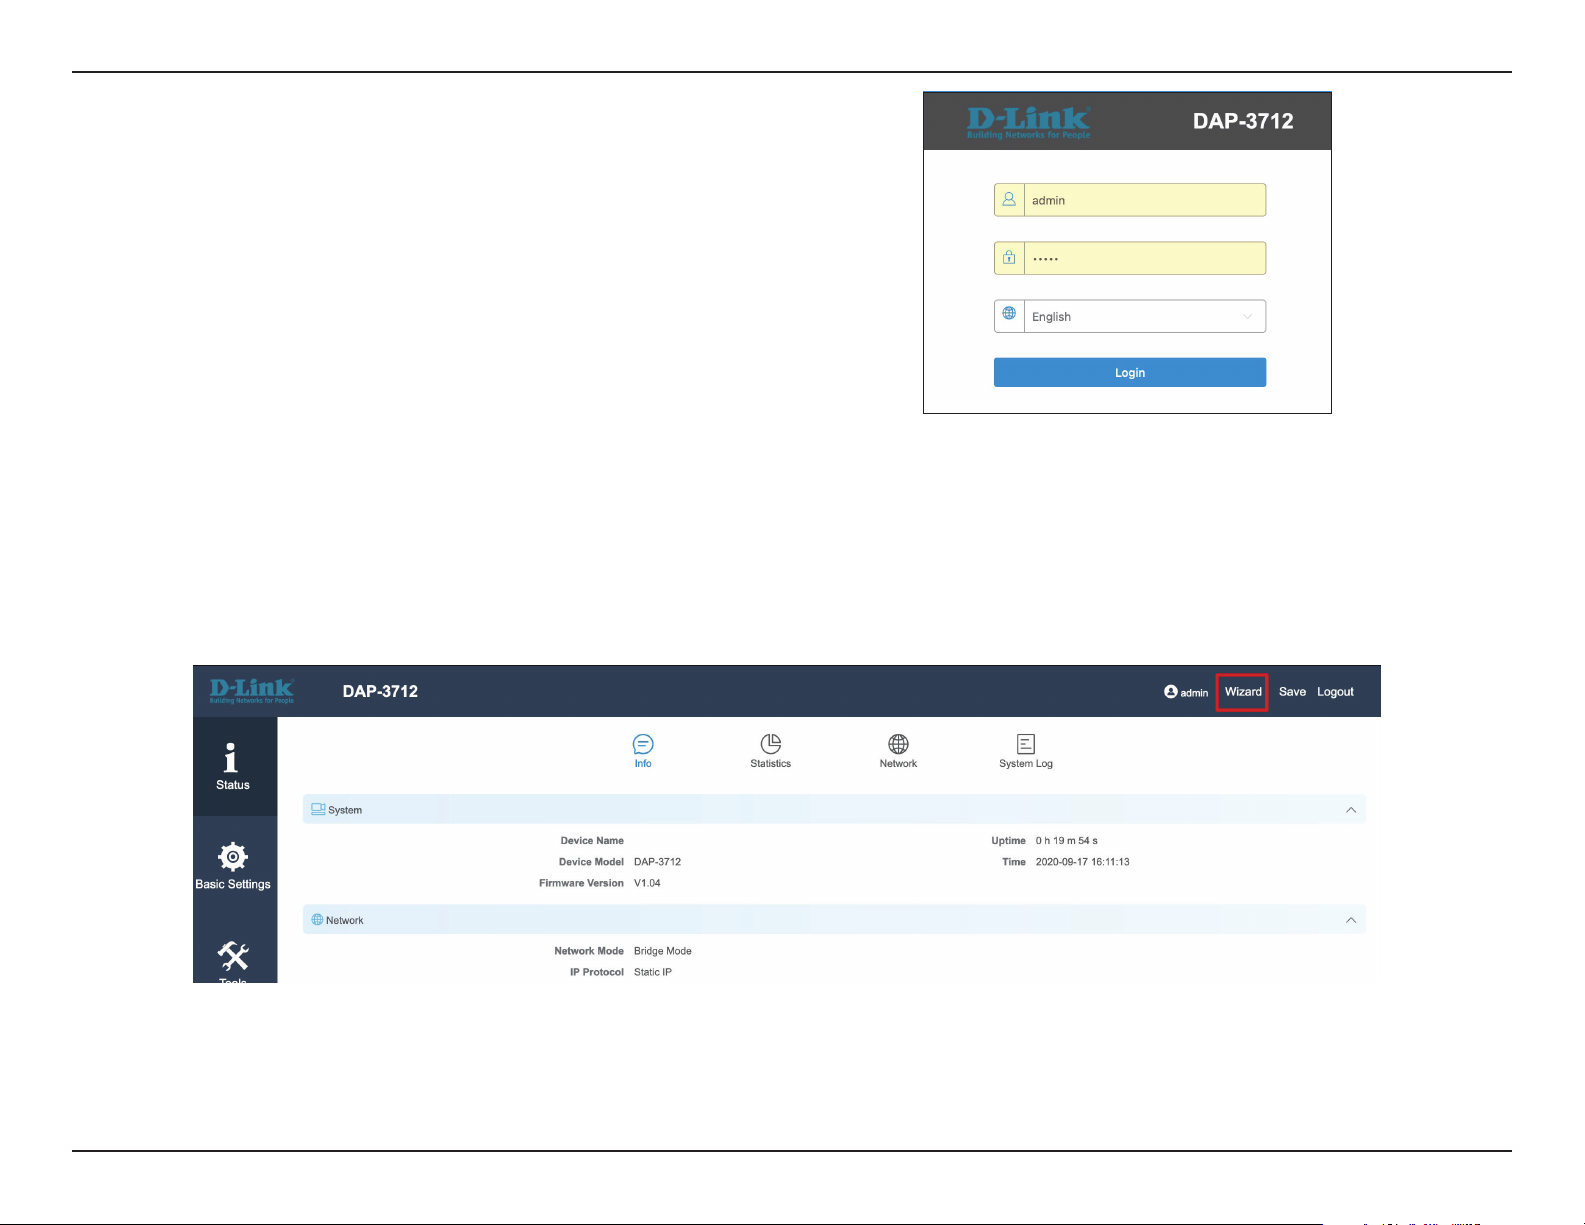
Task: Open the Tools wrench icon in sidebar
Action: pos(233,958)
